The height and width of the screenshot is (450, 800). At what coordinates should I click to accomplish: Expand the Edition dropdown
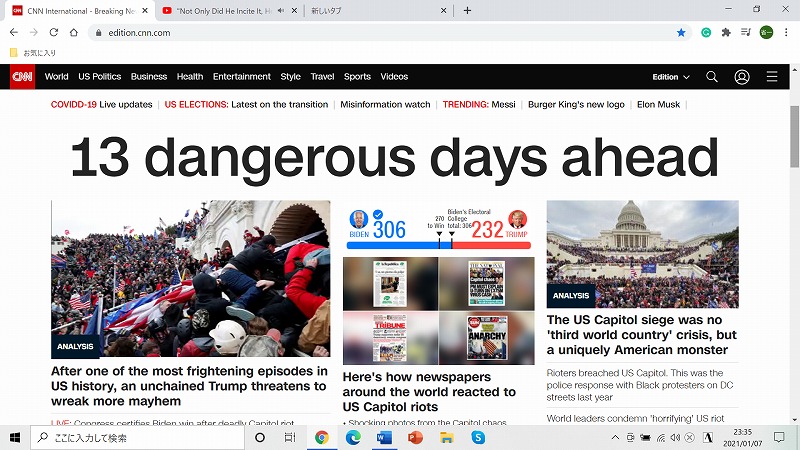(671, 77)
